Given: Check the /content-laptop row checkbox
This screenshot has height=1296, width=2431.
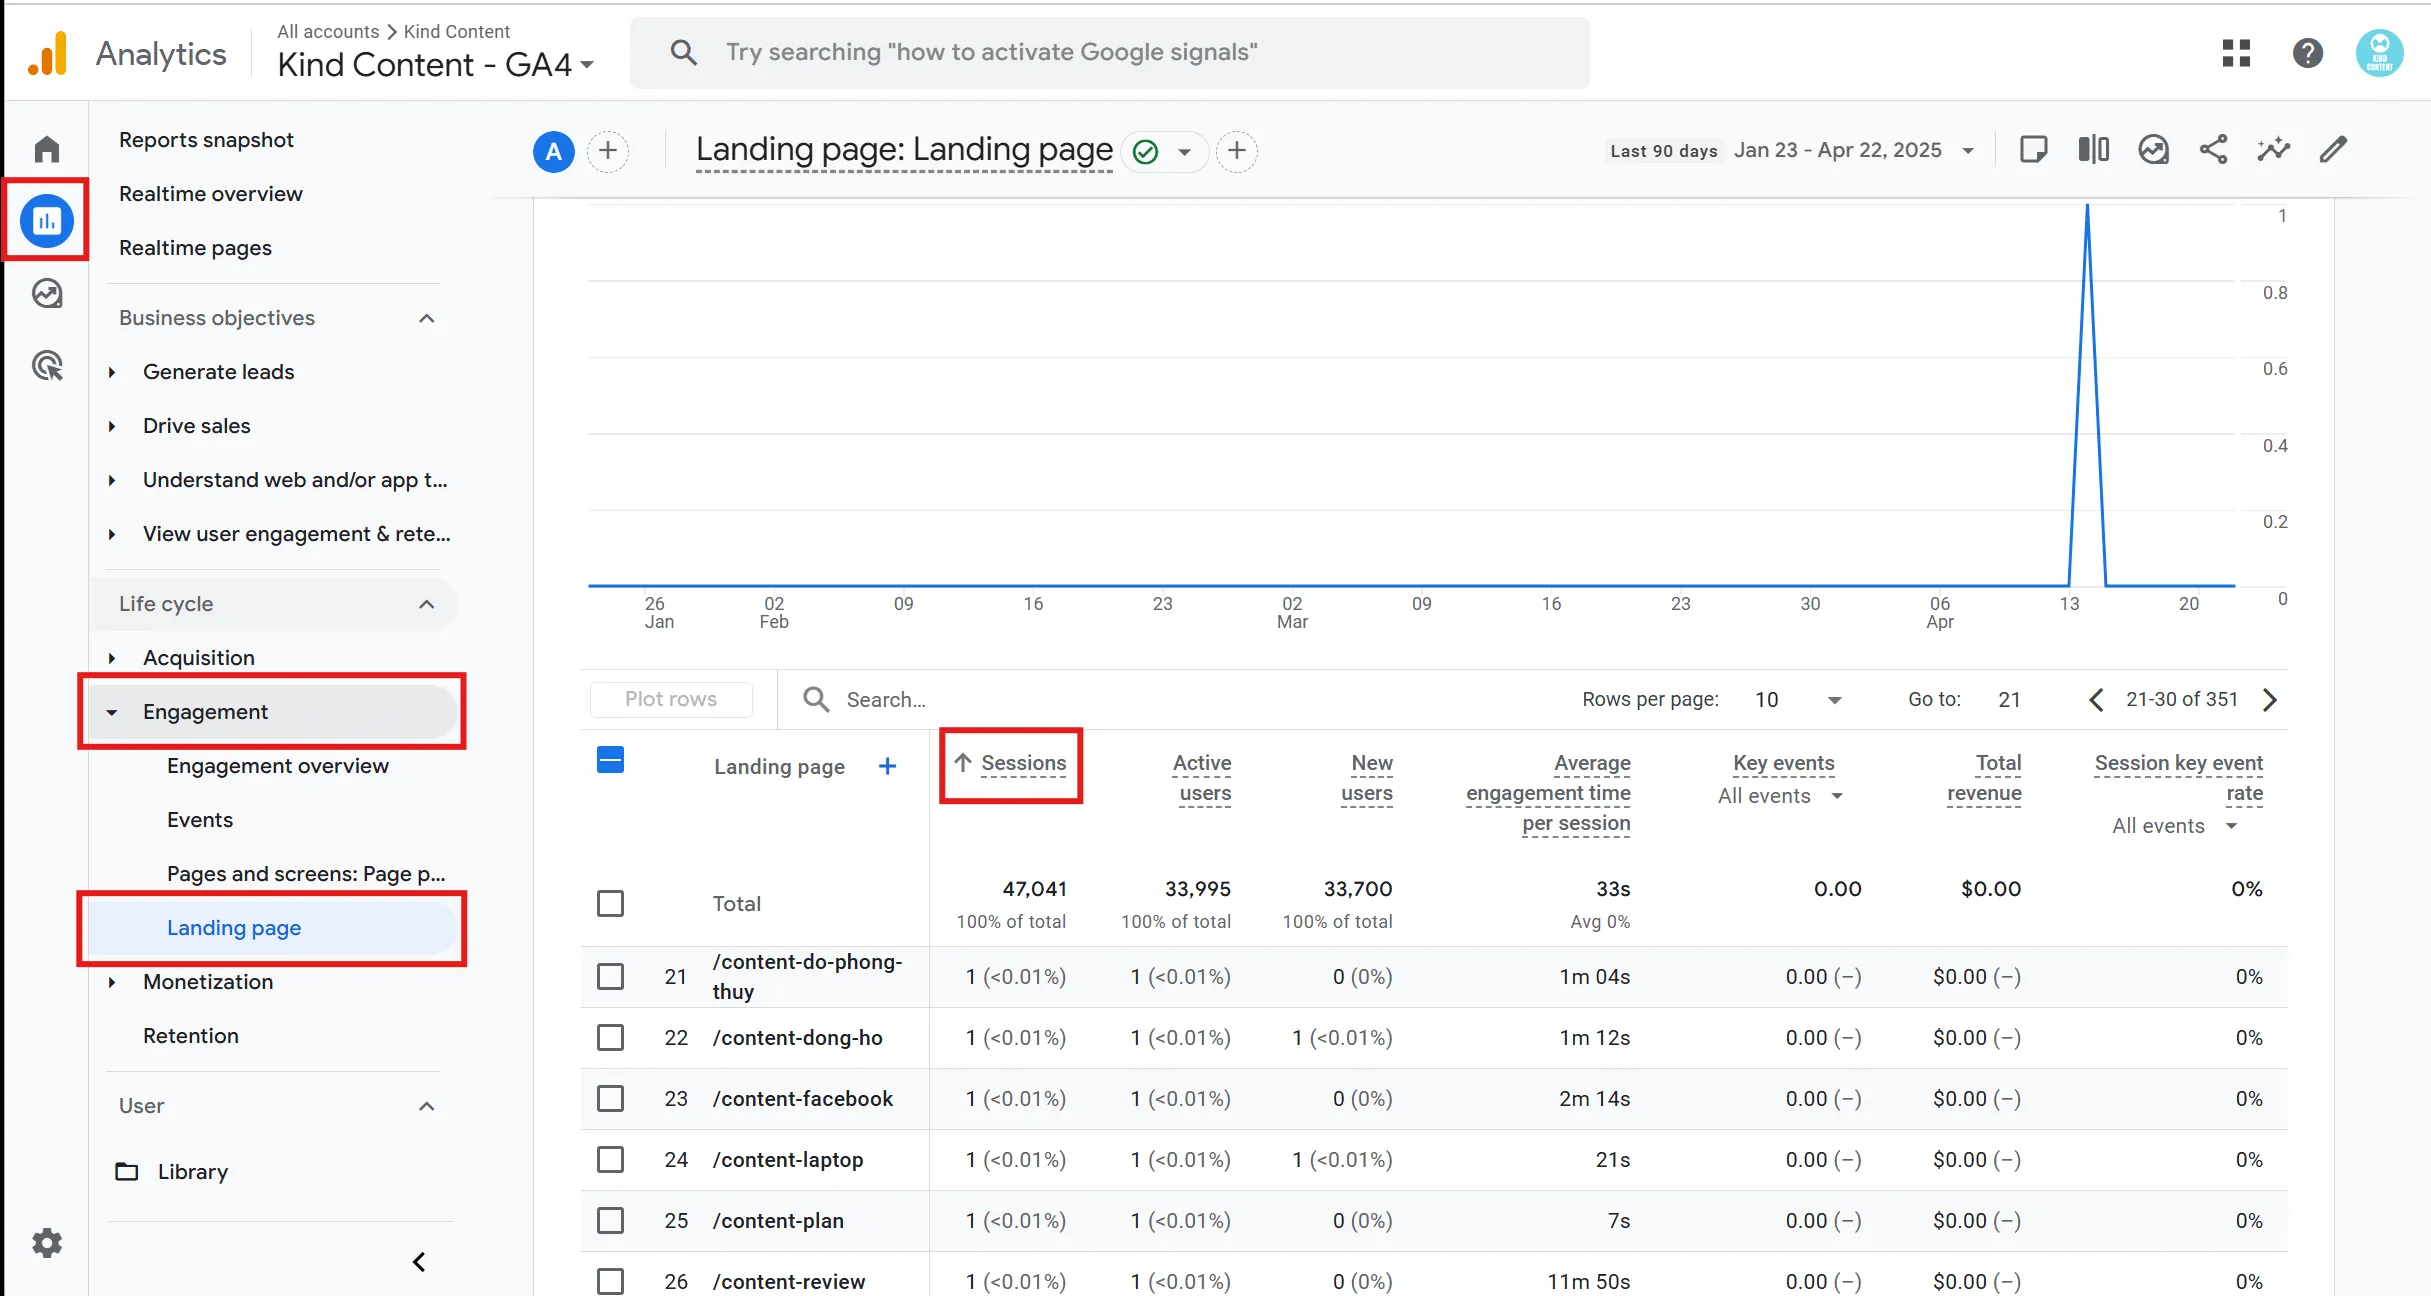Looking at the screenshot, I should 610,1160.
